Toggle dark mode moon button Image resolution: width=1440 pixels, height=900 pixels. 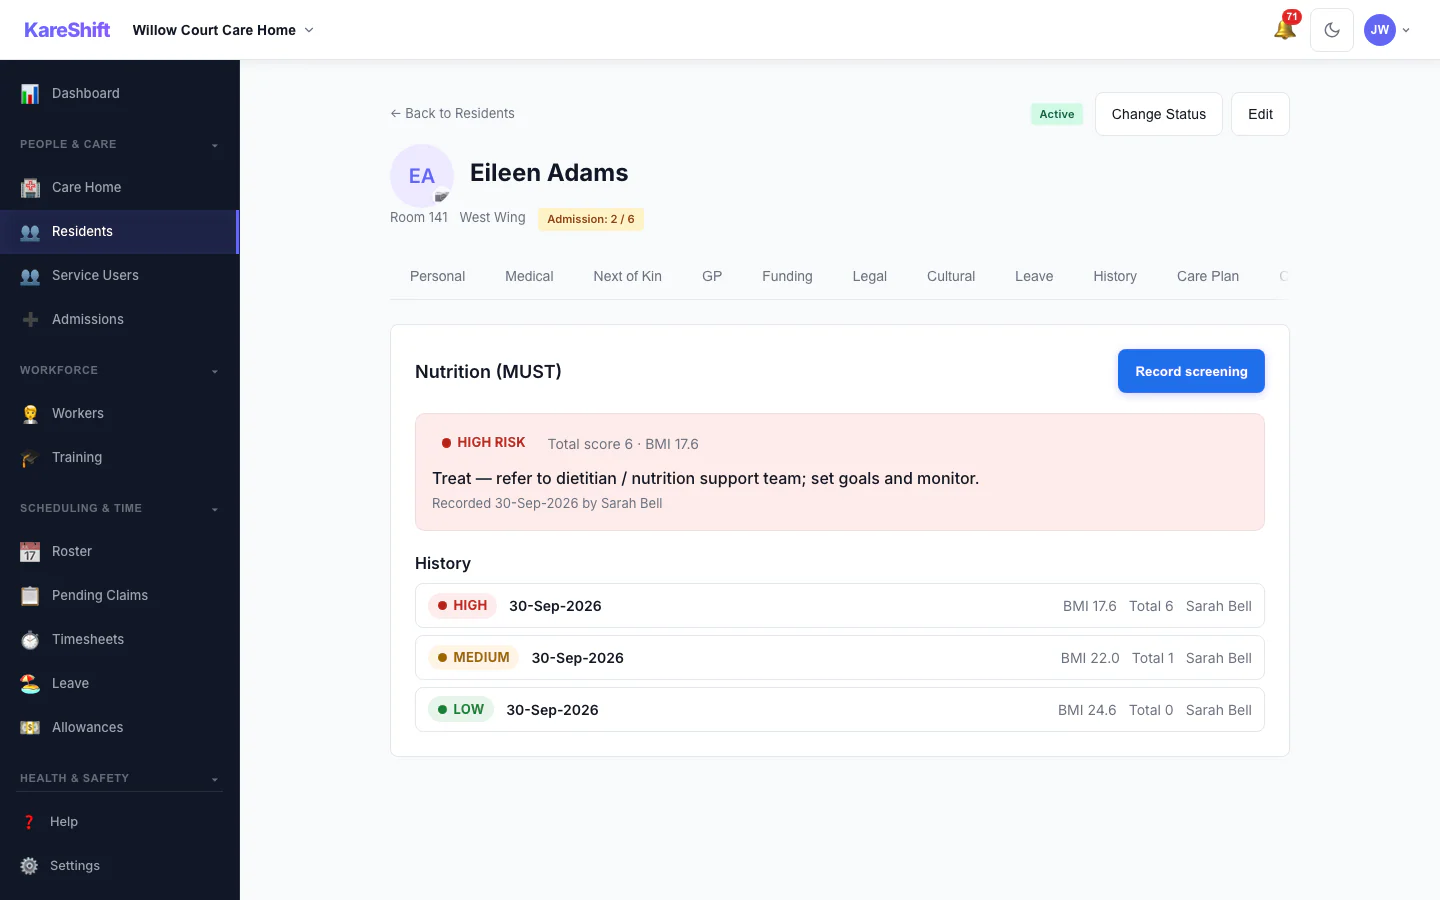coord(1332,30)
